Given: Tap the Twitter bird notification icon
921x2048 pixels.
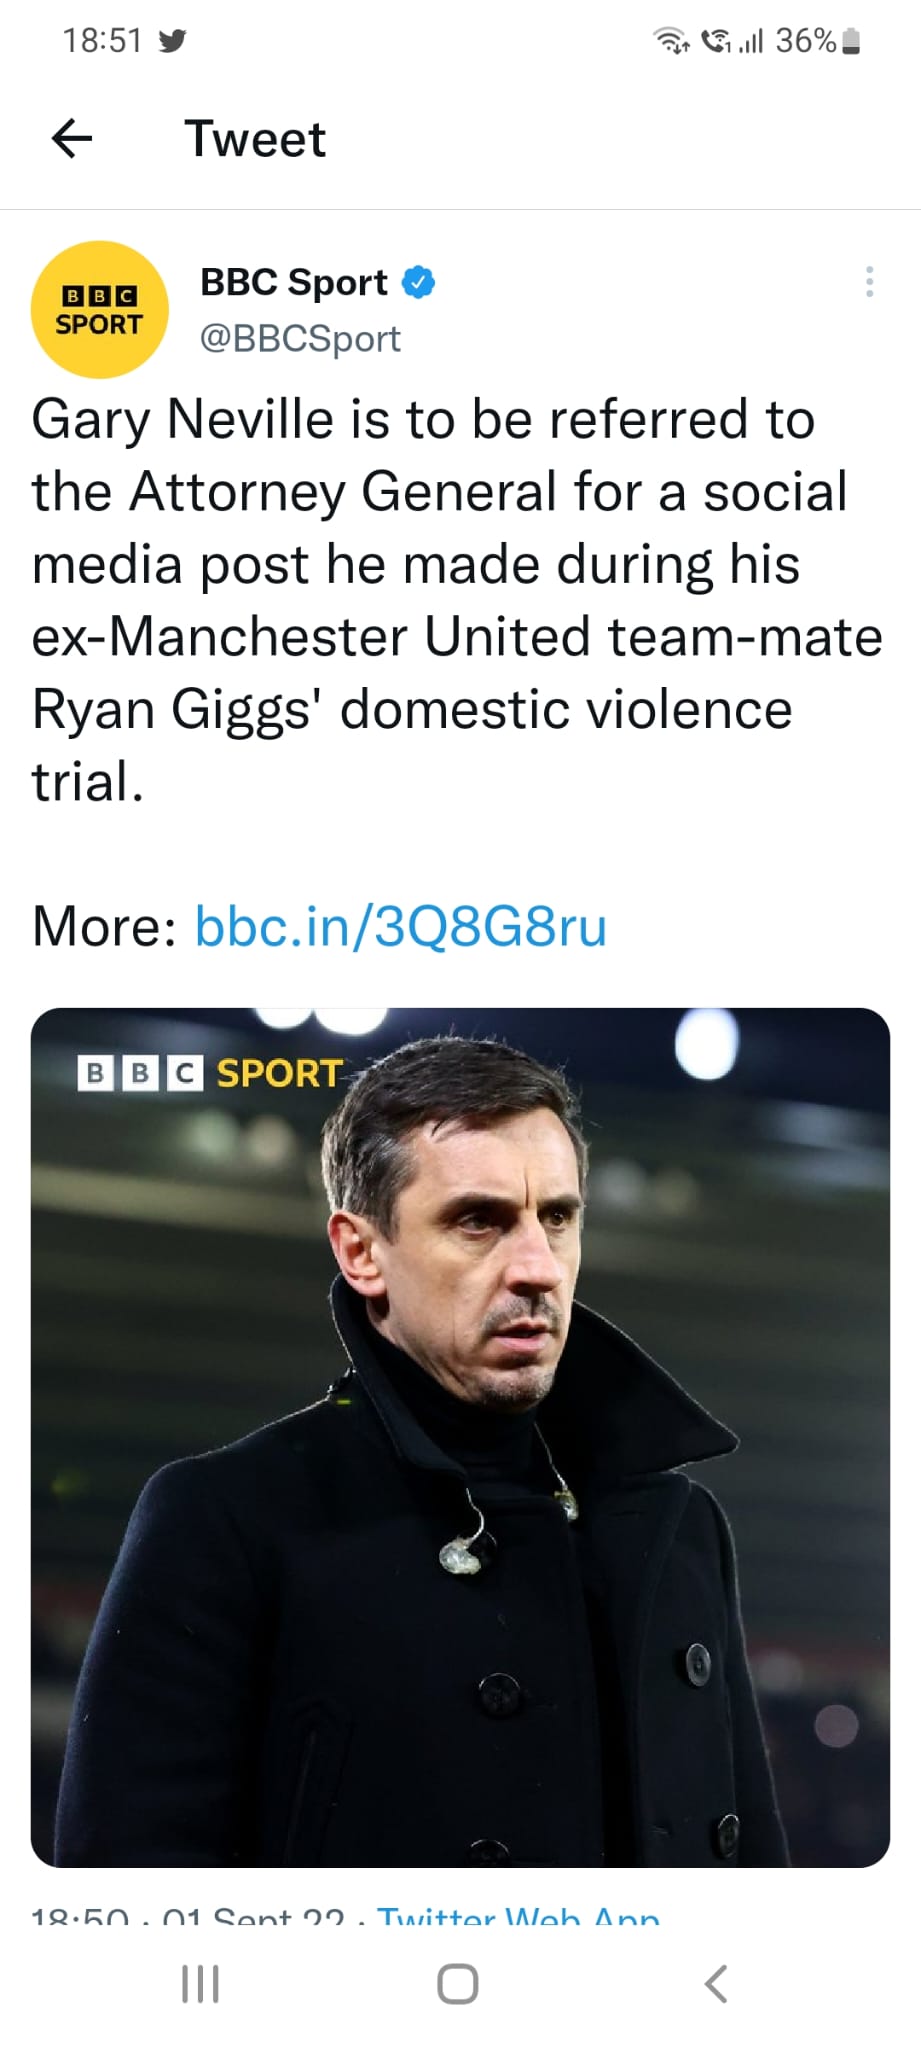Looking at the screenshot, I should tap(172, 41).
